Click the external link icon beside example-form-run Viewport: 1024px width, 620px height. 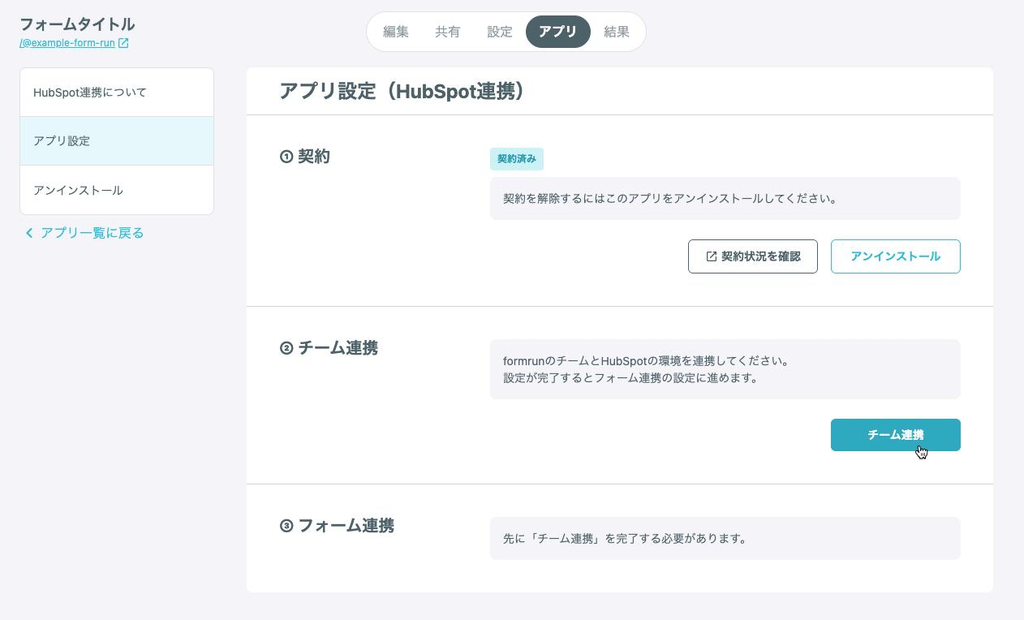point(123,43)
